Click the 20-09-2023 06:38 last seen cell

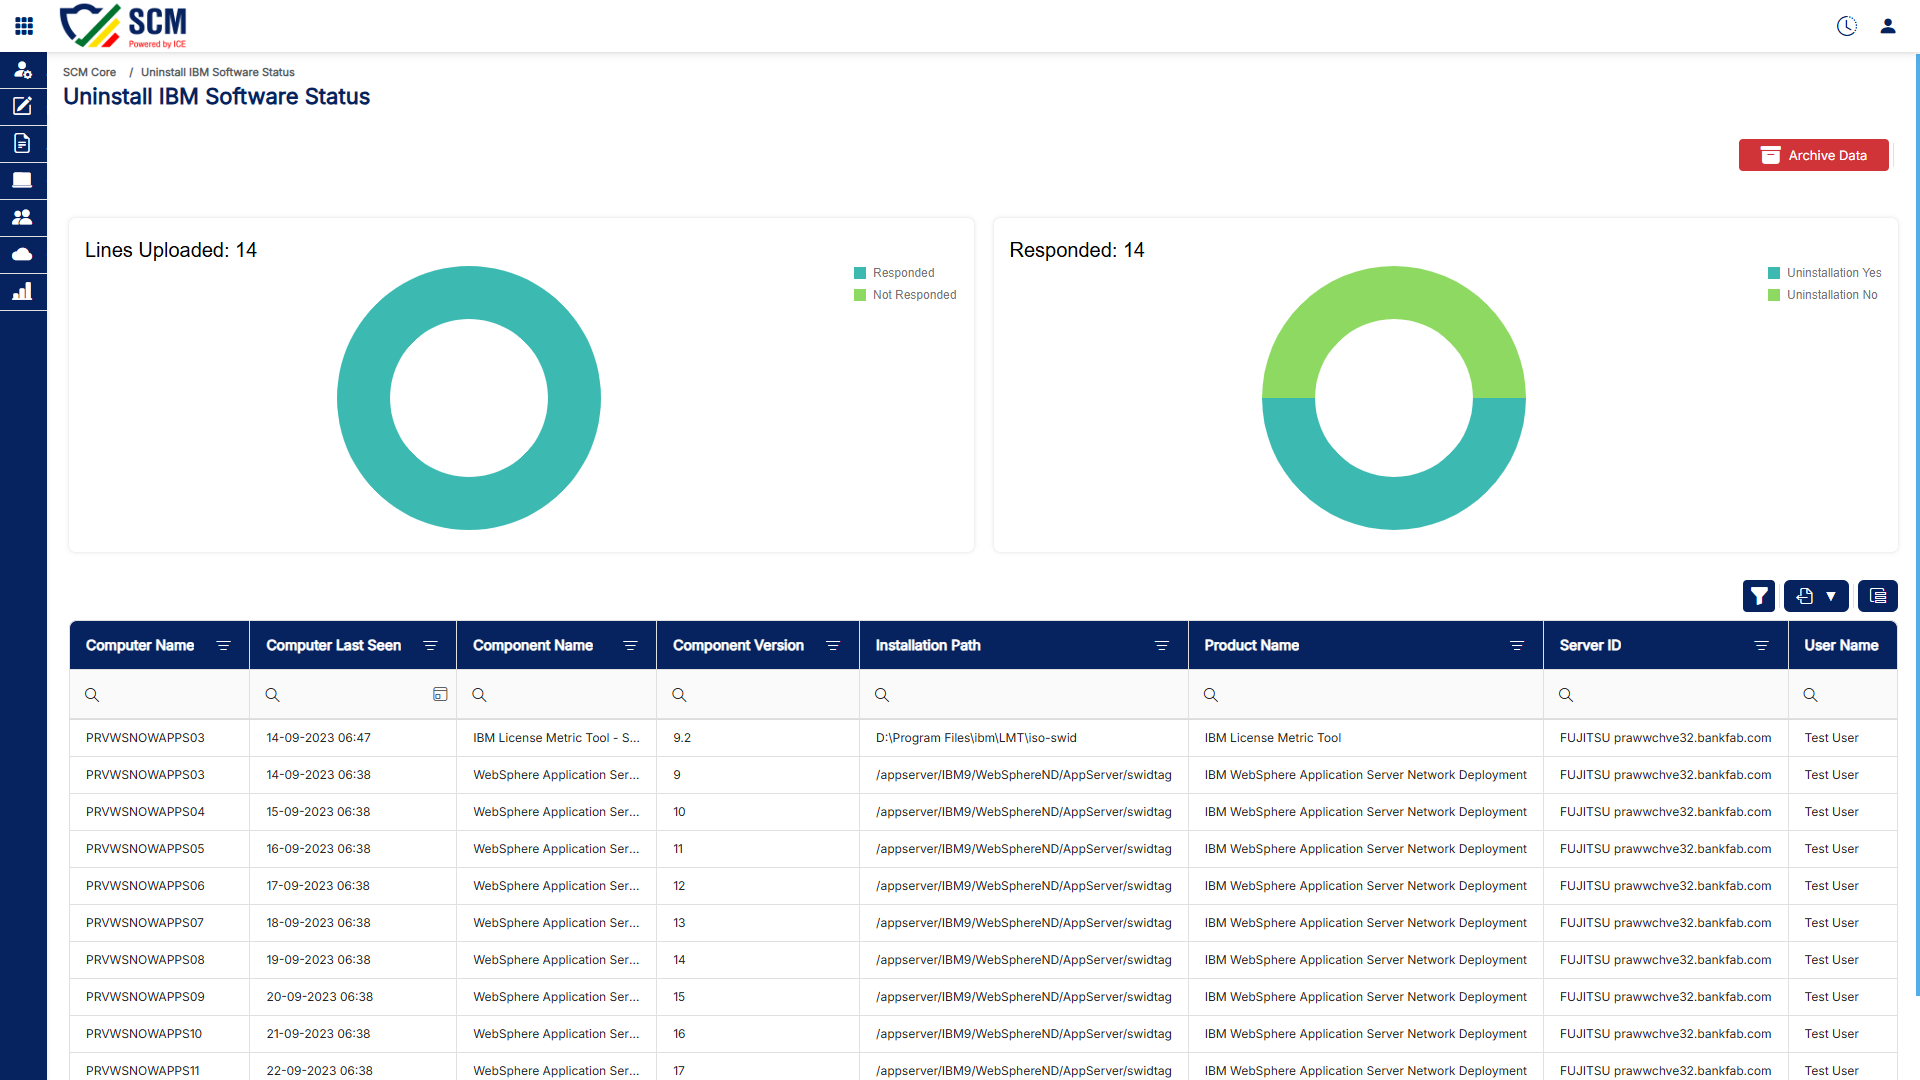tap(353, 997)
